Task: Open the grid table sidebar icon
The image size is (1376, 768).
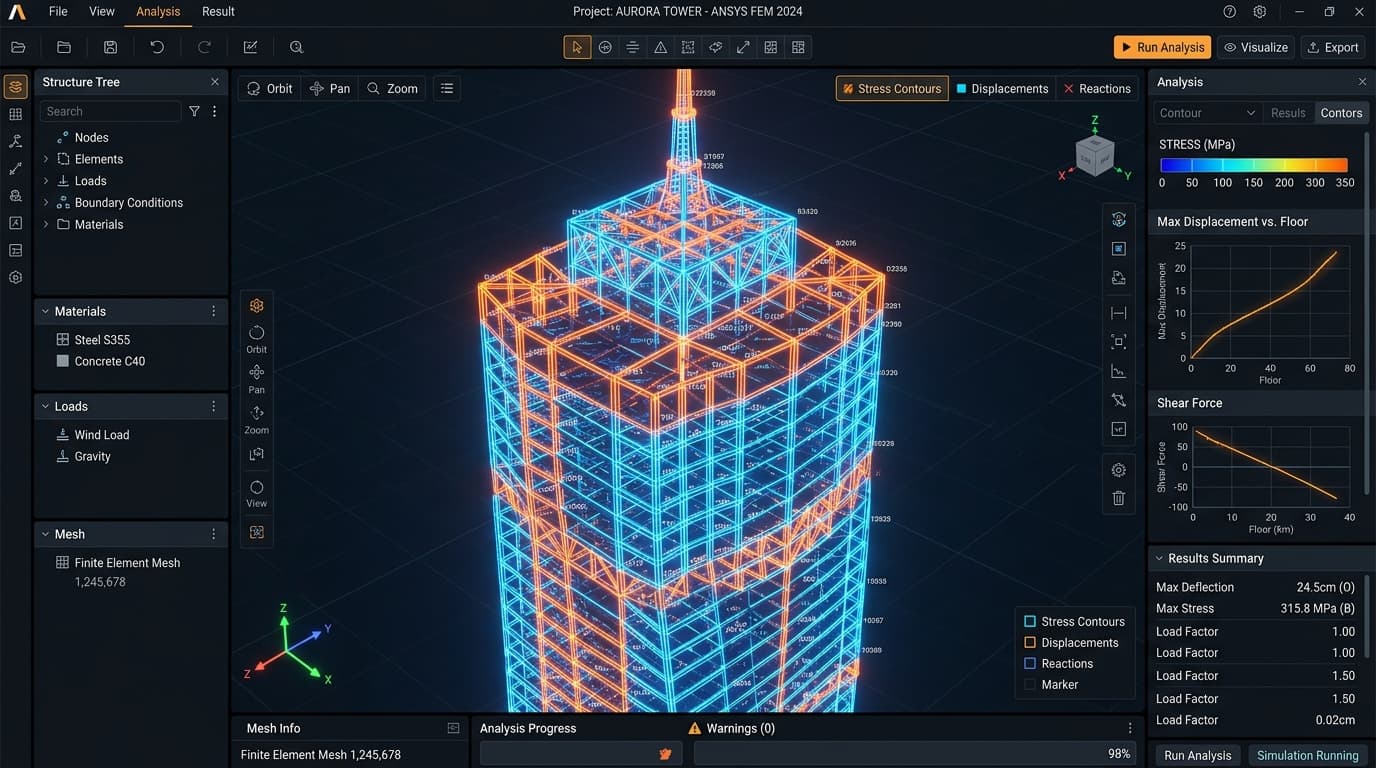Action: 16,114
